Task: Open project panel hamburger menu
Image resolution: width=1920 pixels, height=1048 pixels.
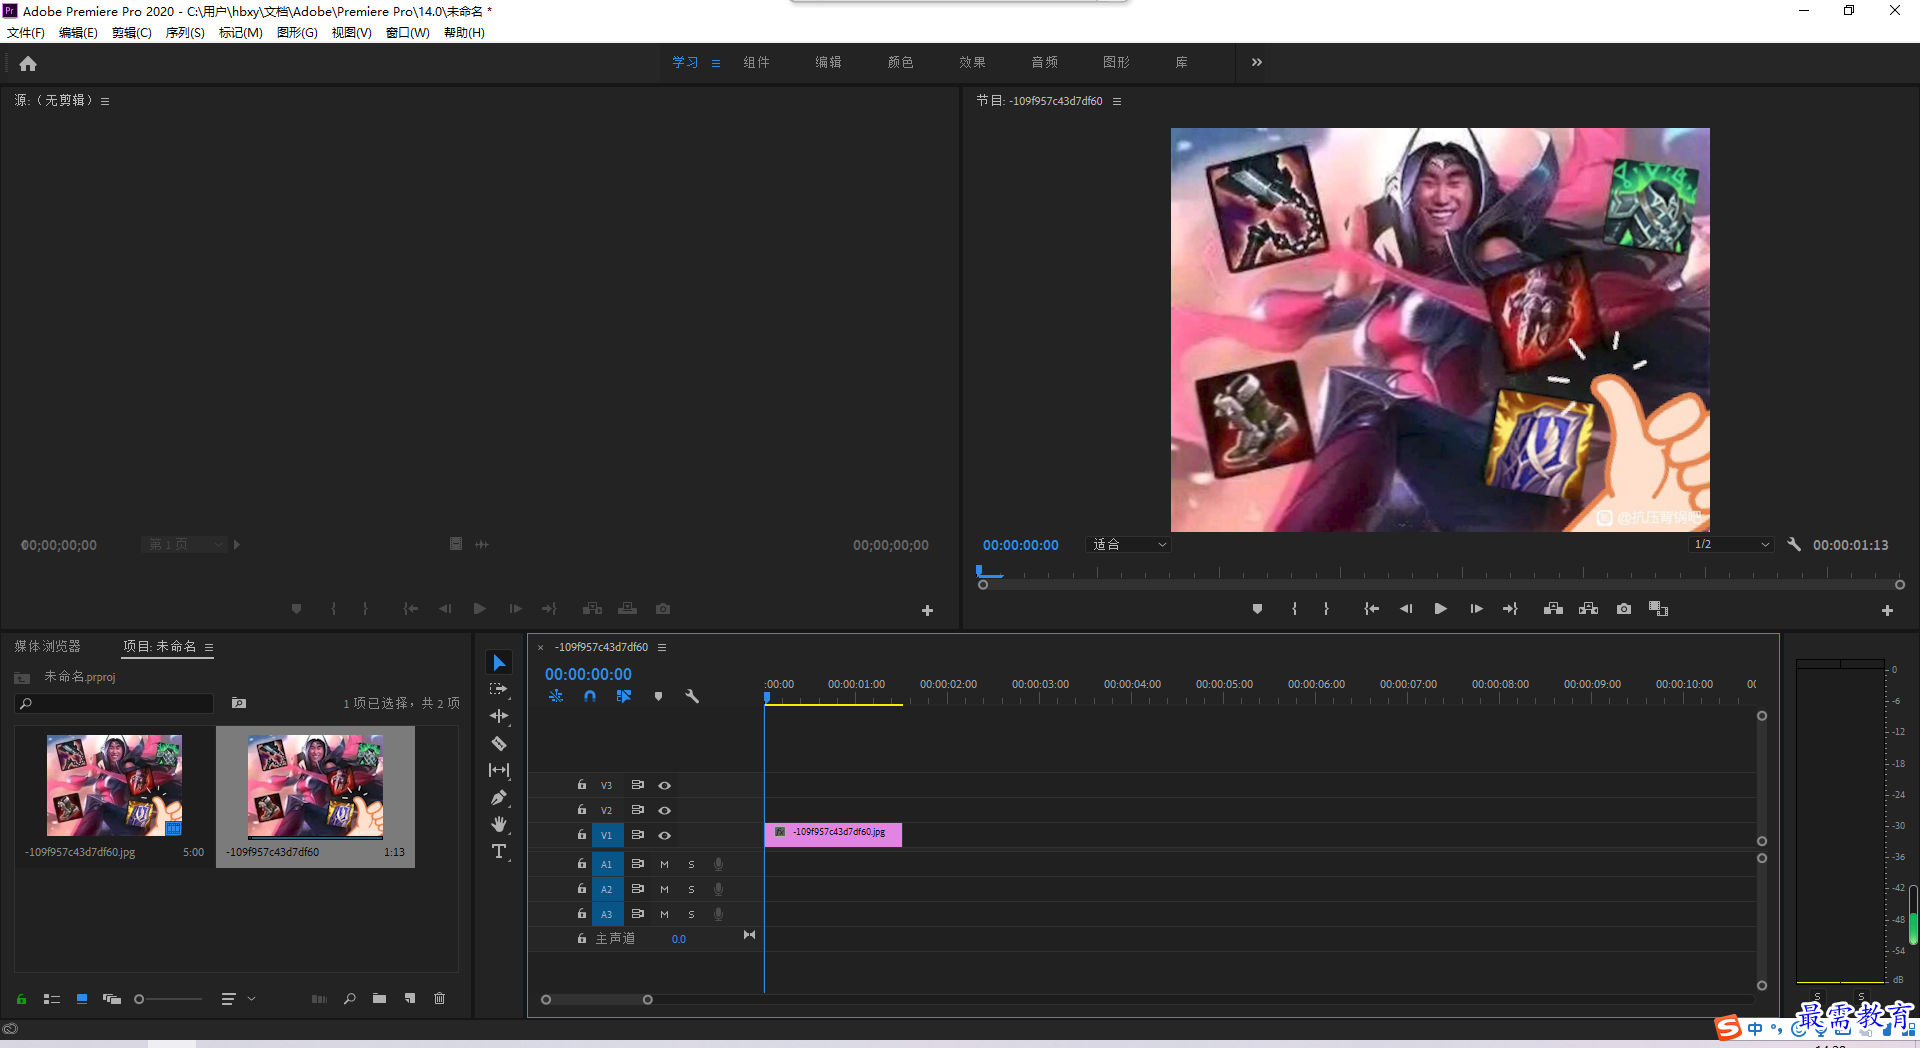Action: click(209, 647)
